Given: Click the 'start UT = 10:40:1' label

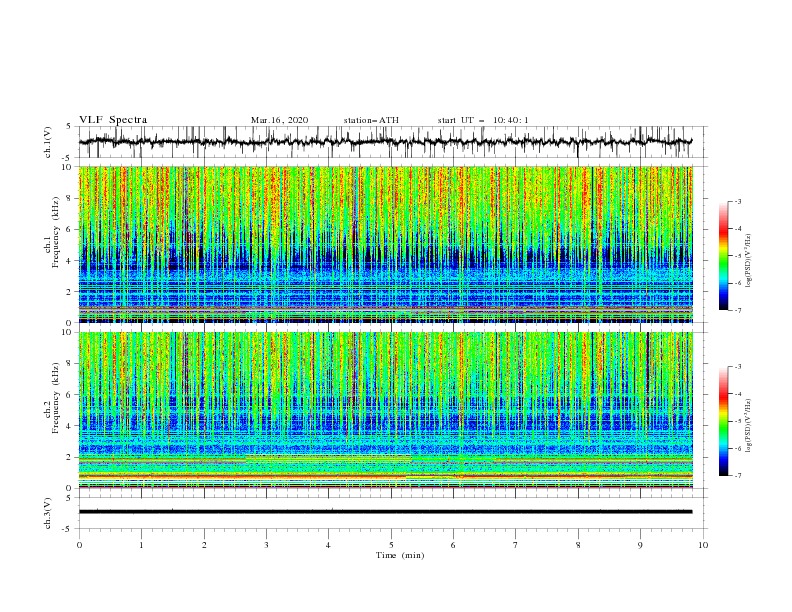Looking at the screenshot, I should click(483, 120).
